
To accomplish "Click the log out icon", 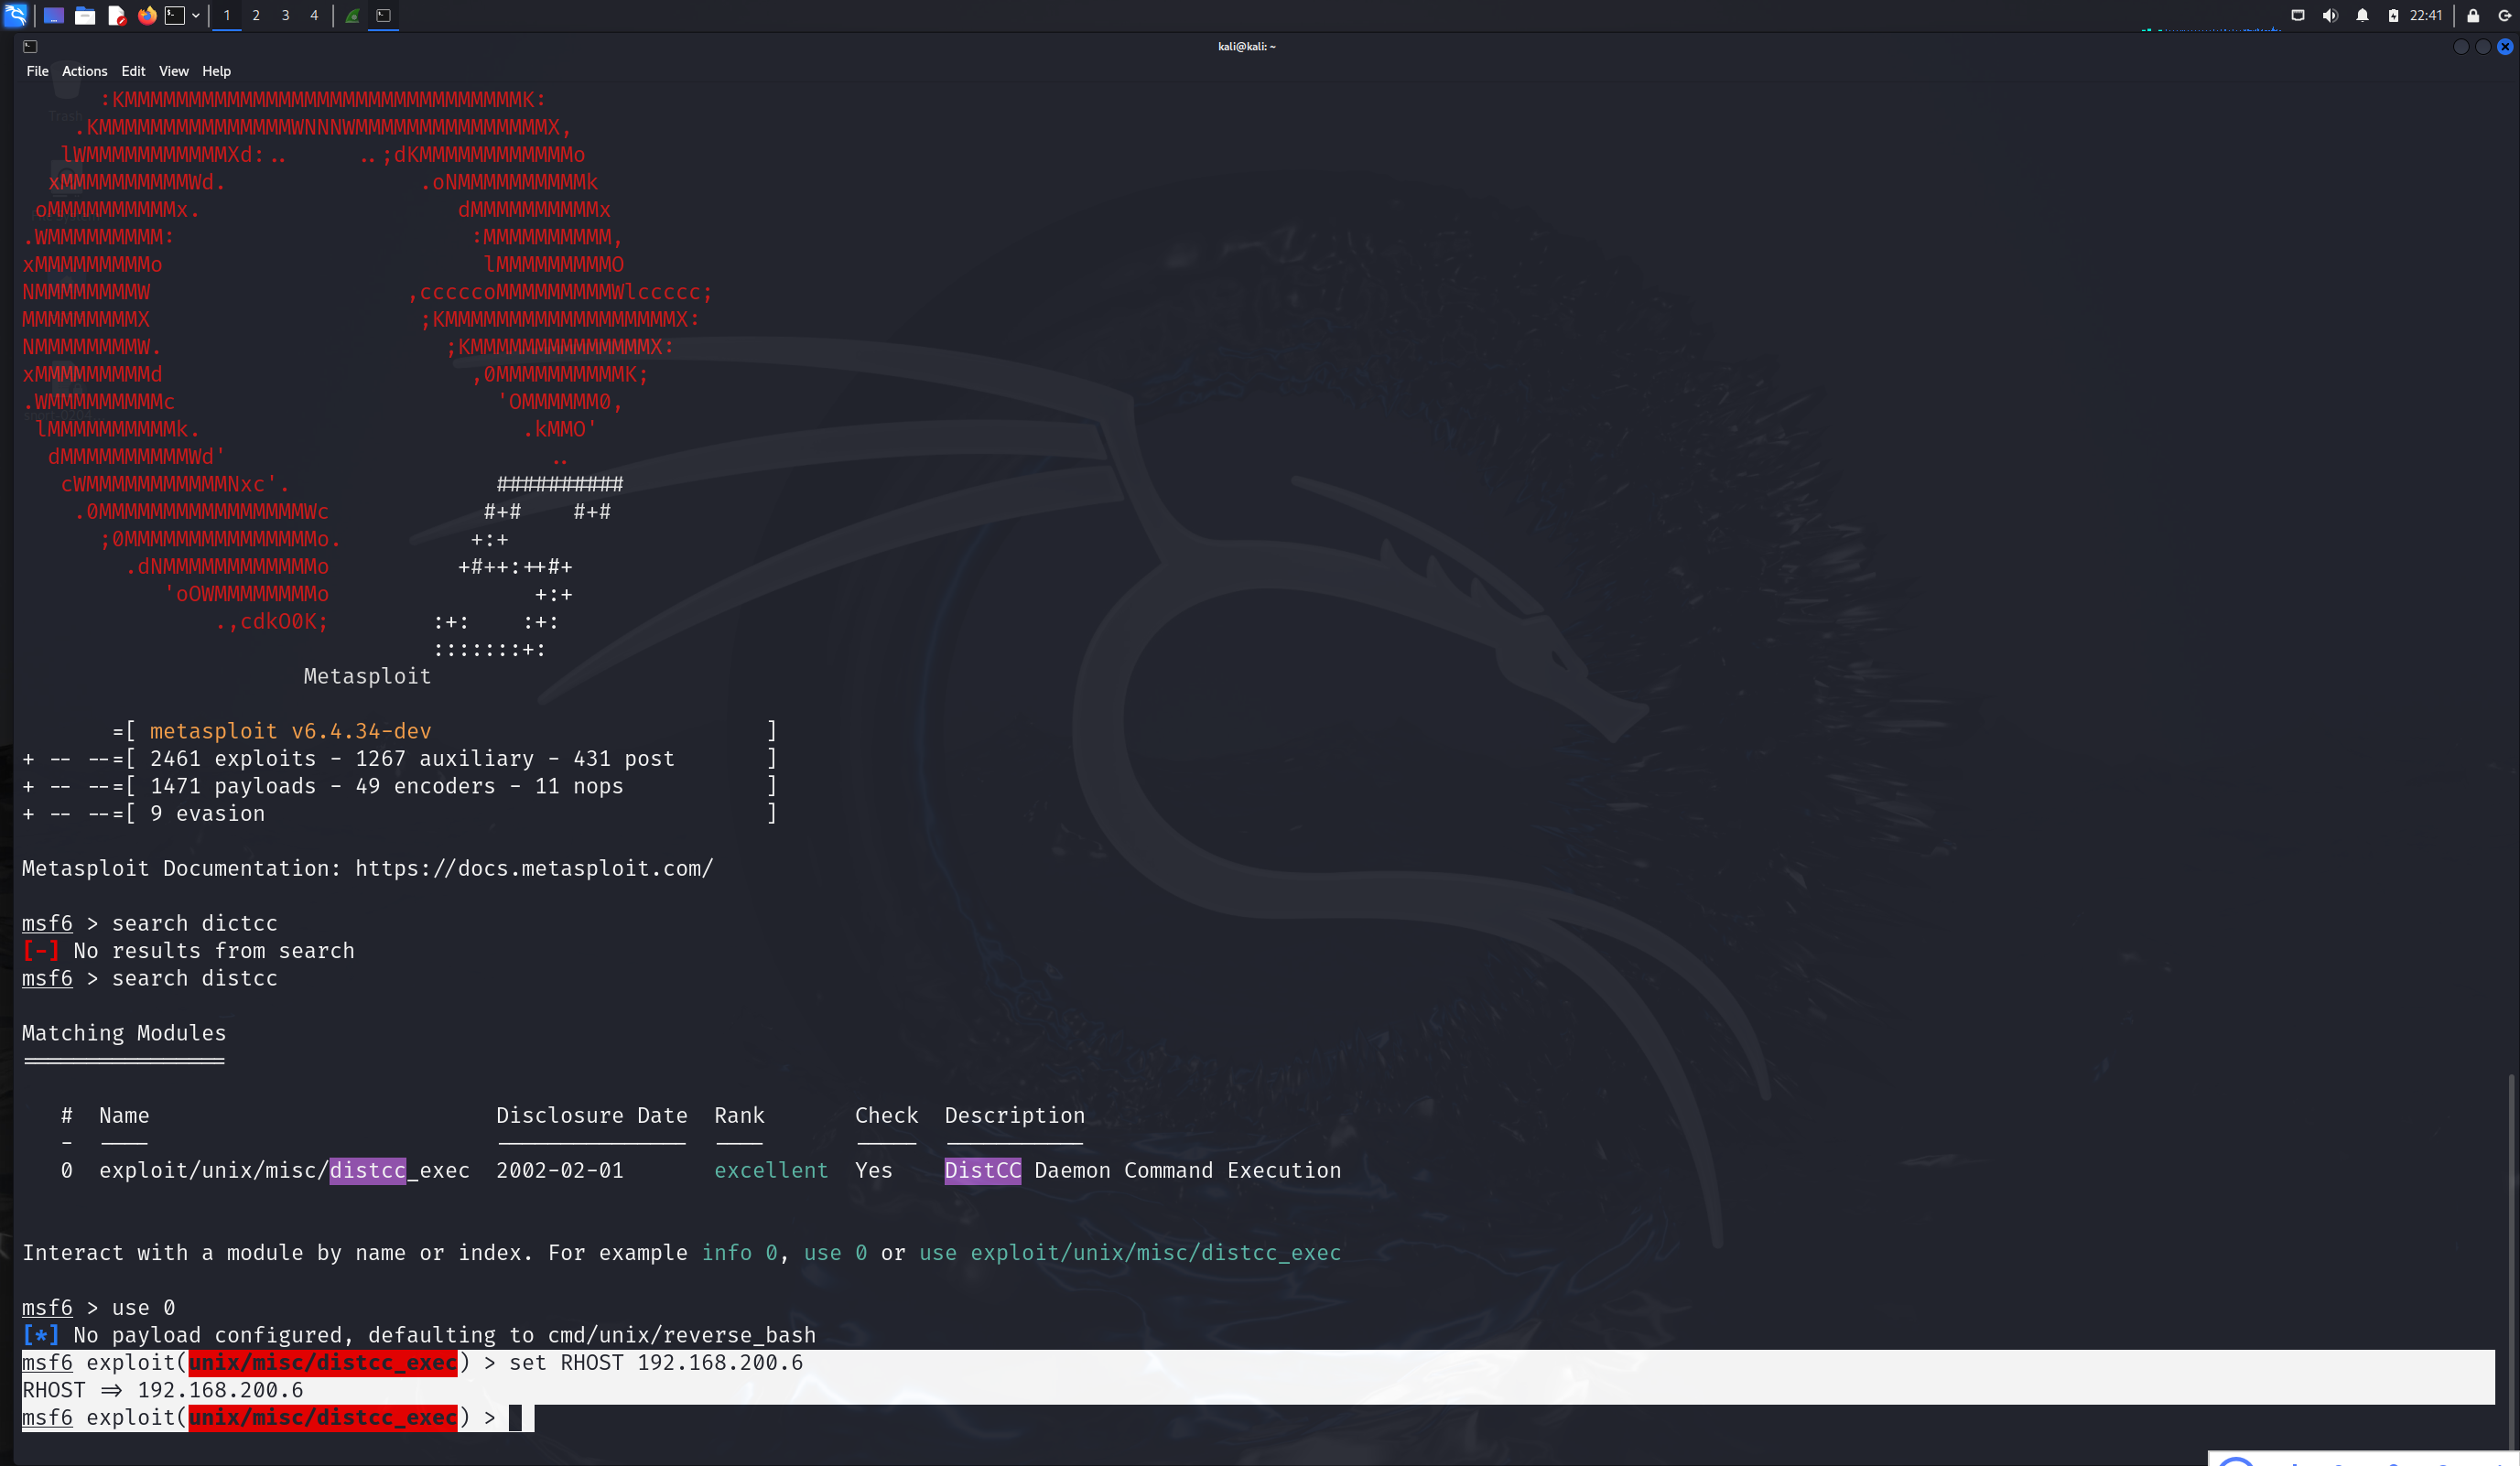I will tap(2505, 15).
